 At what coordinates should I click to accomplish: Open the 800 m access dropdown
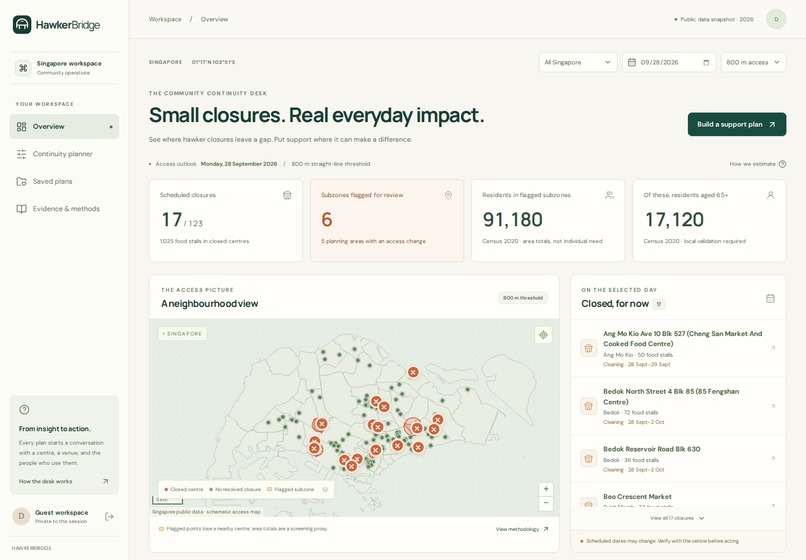coord(753,62)
